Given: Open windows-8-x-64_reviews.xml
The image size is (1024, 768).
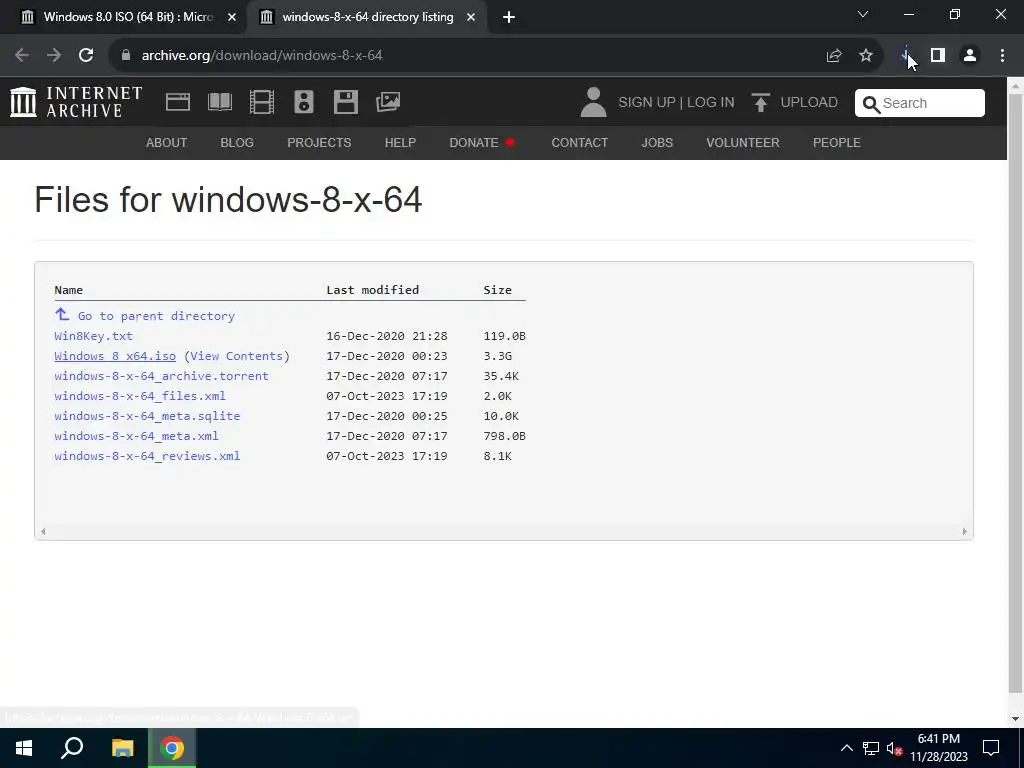Looking at the screenshot, I should pyautogui.click(x=147, y=456).
